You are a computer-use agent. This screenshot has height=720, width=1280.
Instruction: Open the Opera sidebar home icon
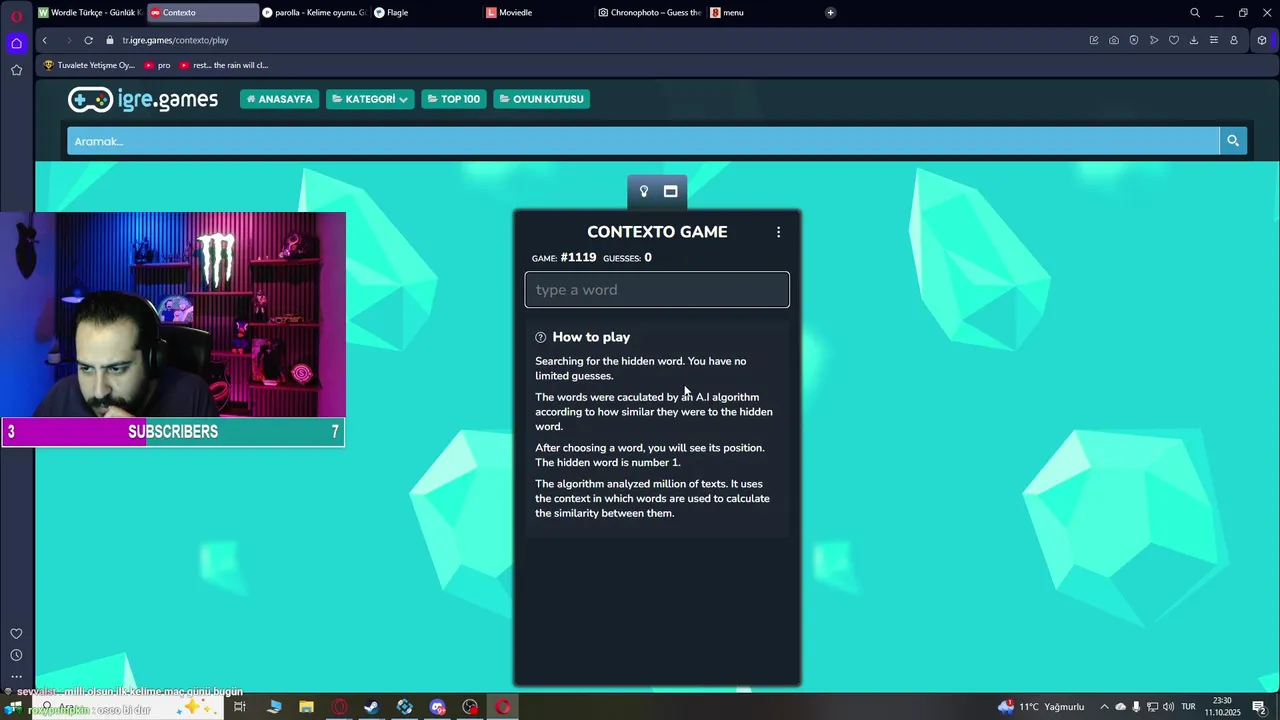16,43
